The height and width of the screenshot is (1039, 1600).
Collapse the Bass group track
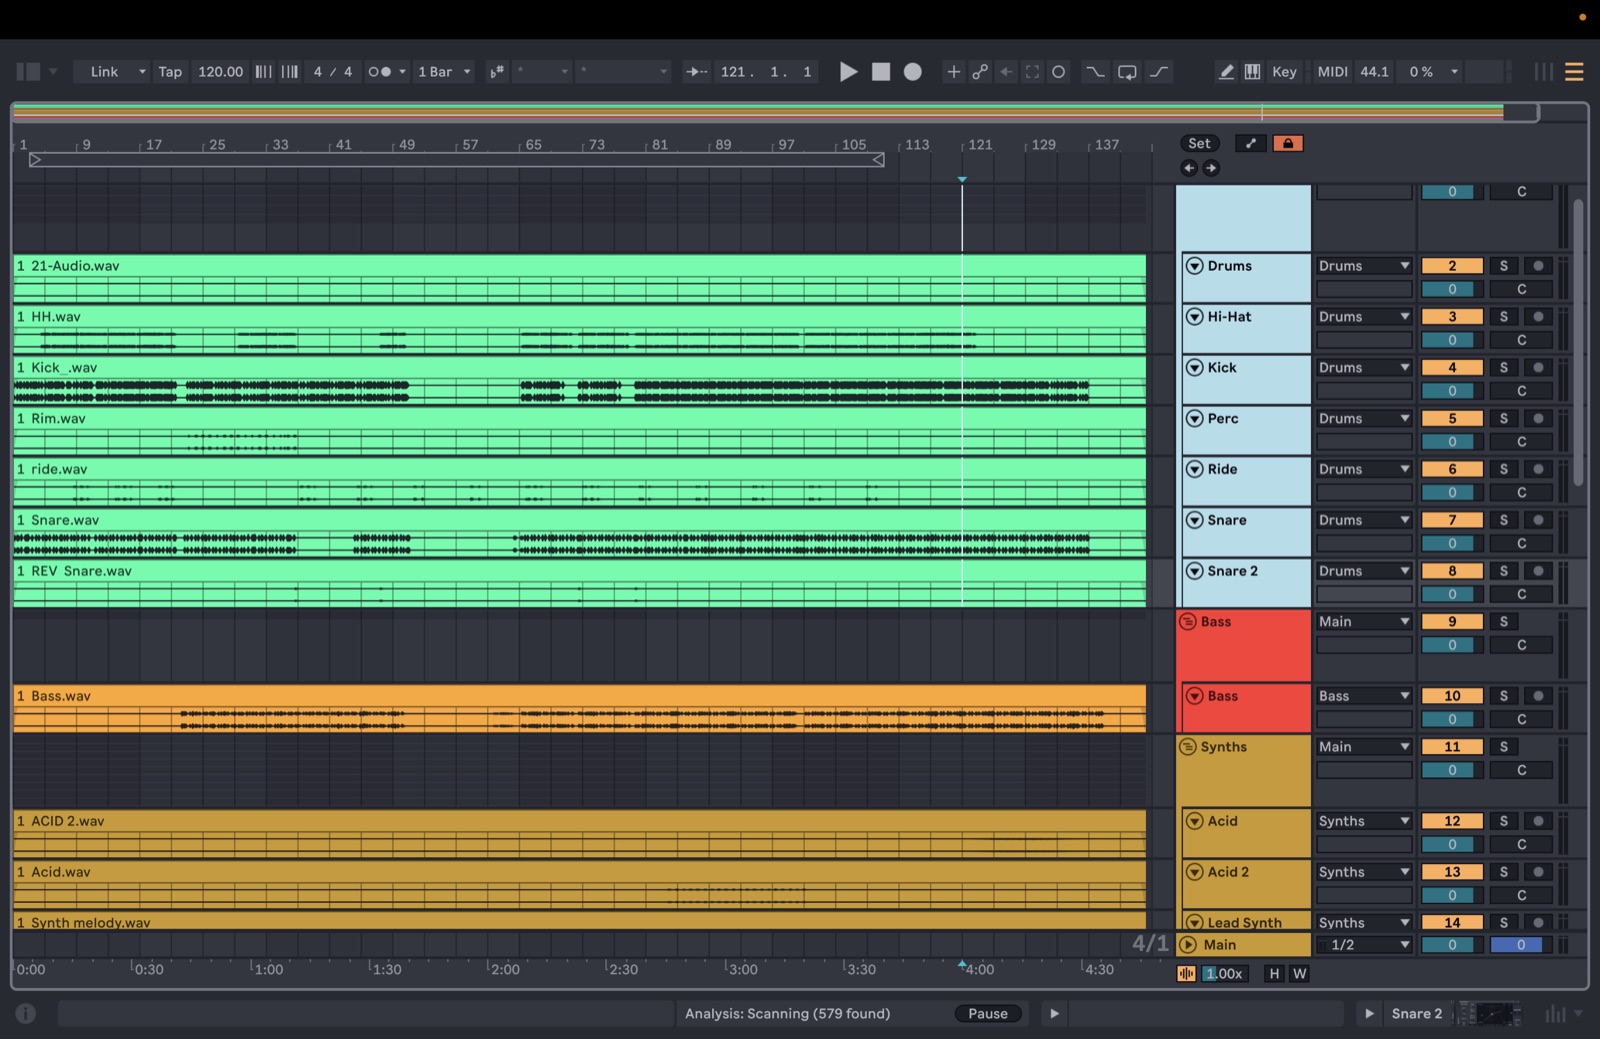pyautogui.click(x=1188, y=621)
